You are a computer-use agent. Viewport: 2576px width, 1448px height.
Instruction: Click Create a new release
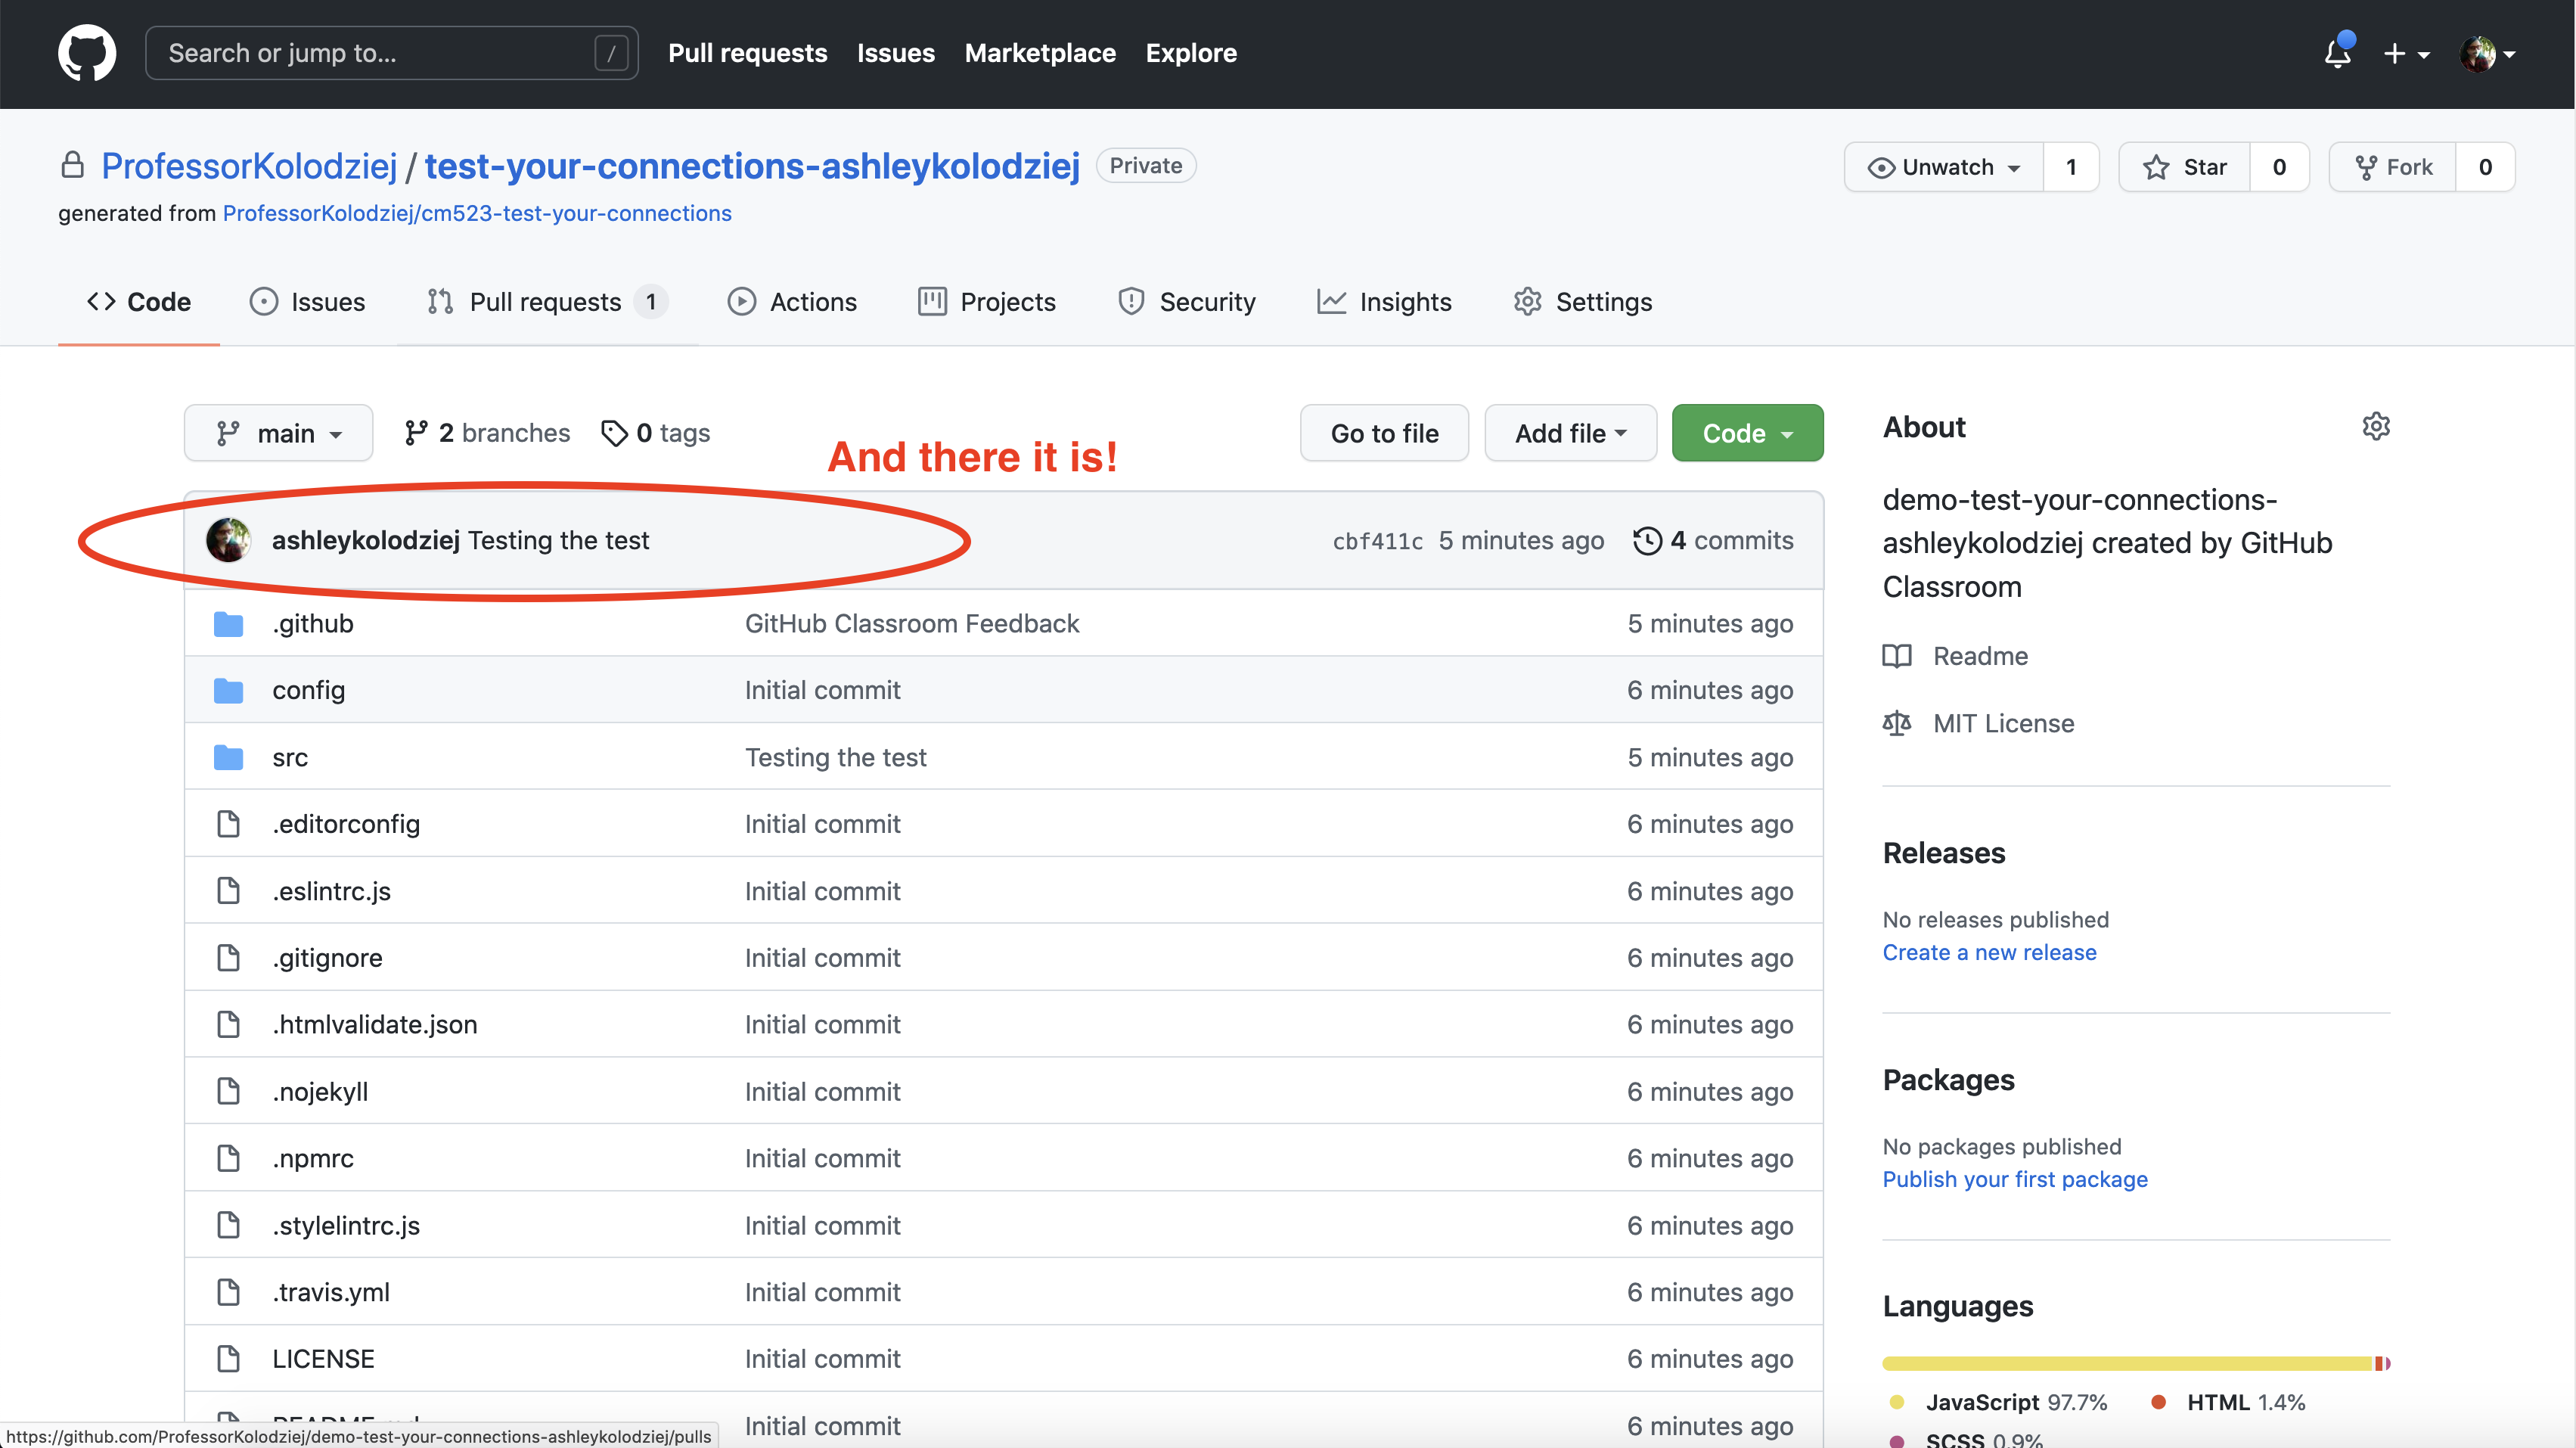coord(1989,952)
